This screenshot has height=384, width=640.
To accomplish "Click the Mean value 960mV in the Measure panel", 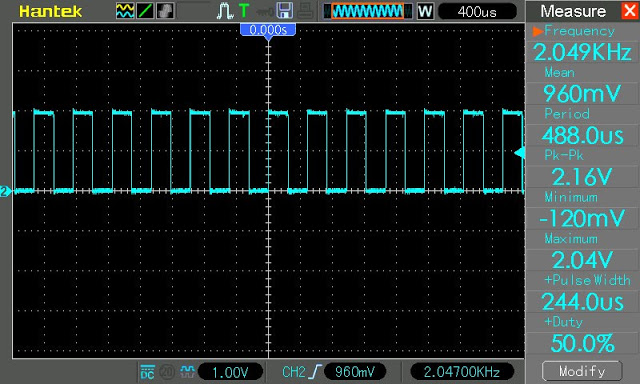I will coord(582,94).
